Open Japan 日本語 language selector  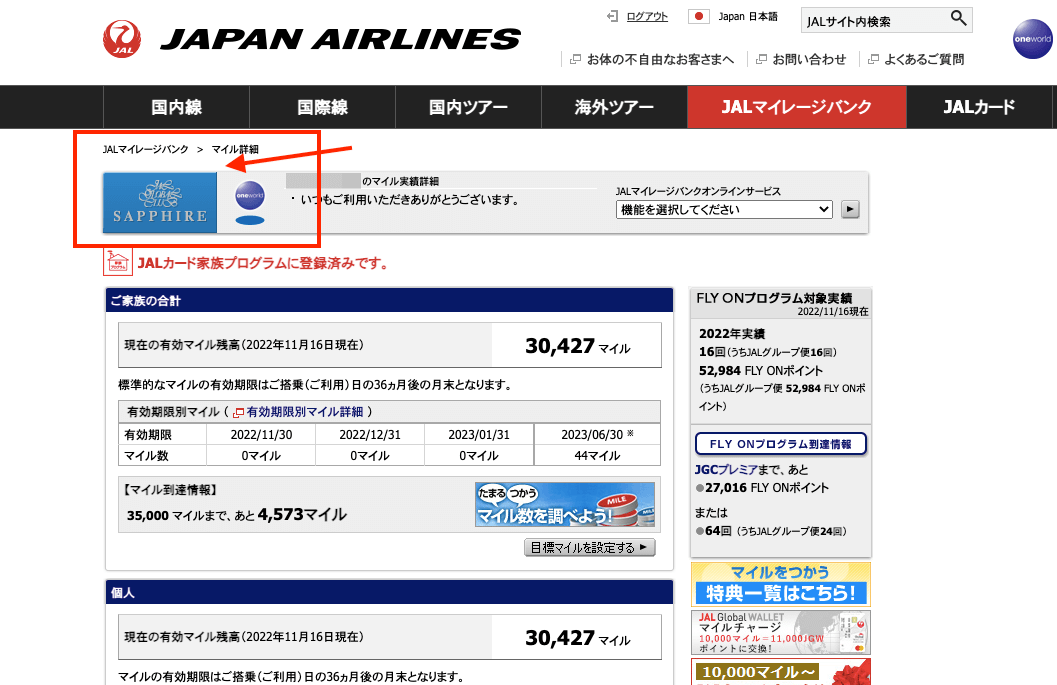point(748,16)
